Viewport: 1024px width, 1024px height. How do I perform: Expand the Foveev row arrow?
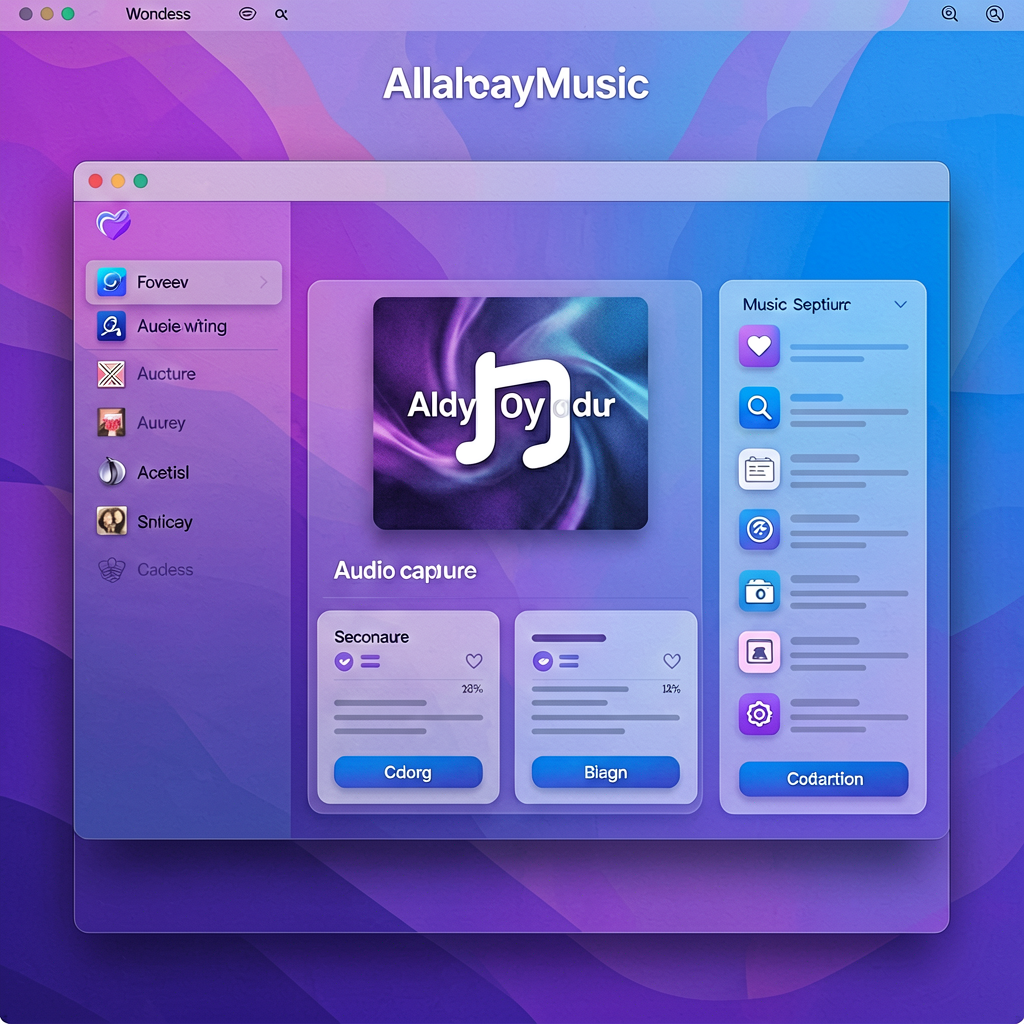point(264,282)
